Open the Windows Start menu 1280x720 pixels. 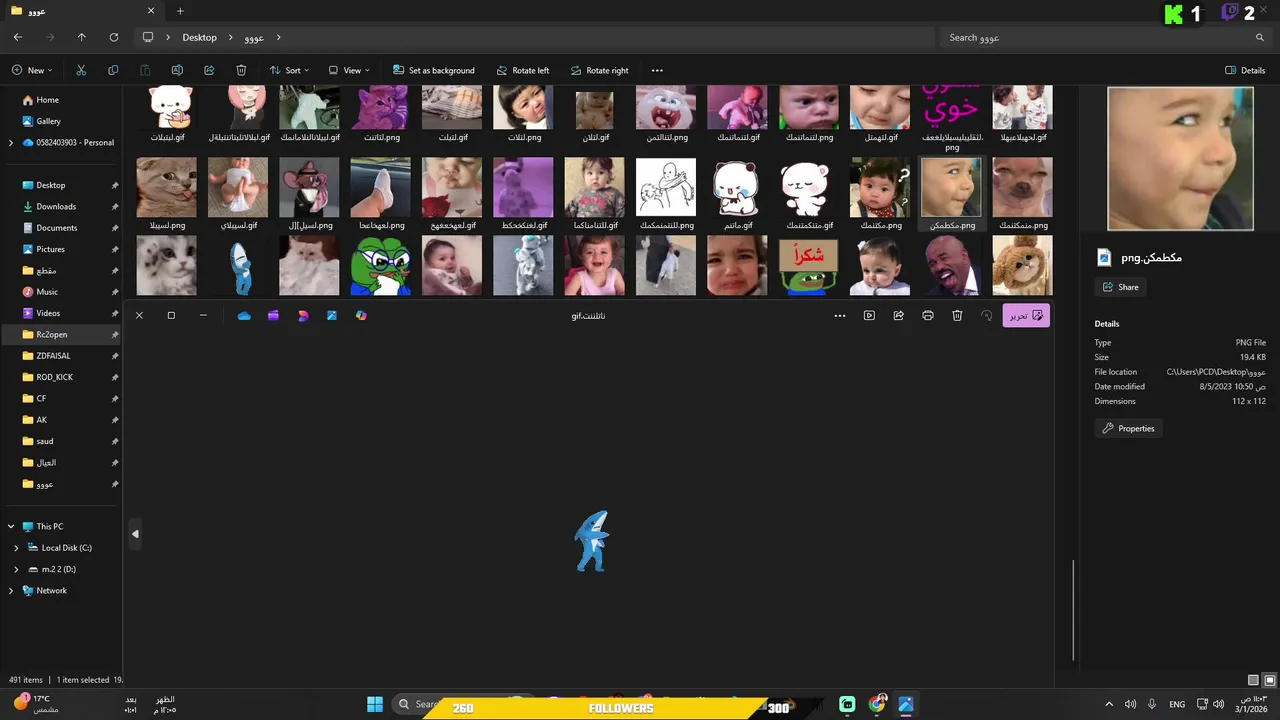pyautogui.click(x=375, y=704)
